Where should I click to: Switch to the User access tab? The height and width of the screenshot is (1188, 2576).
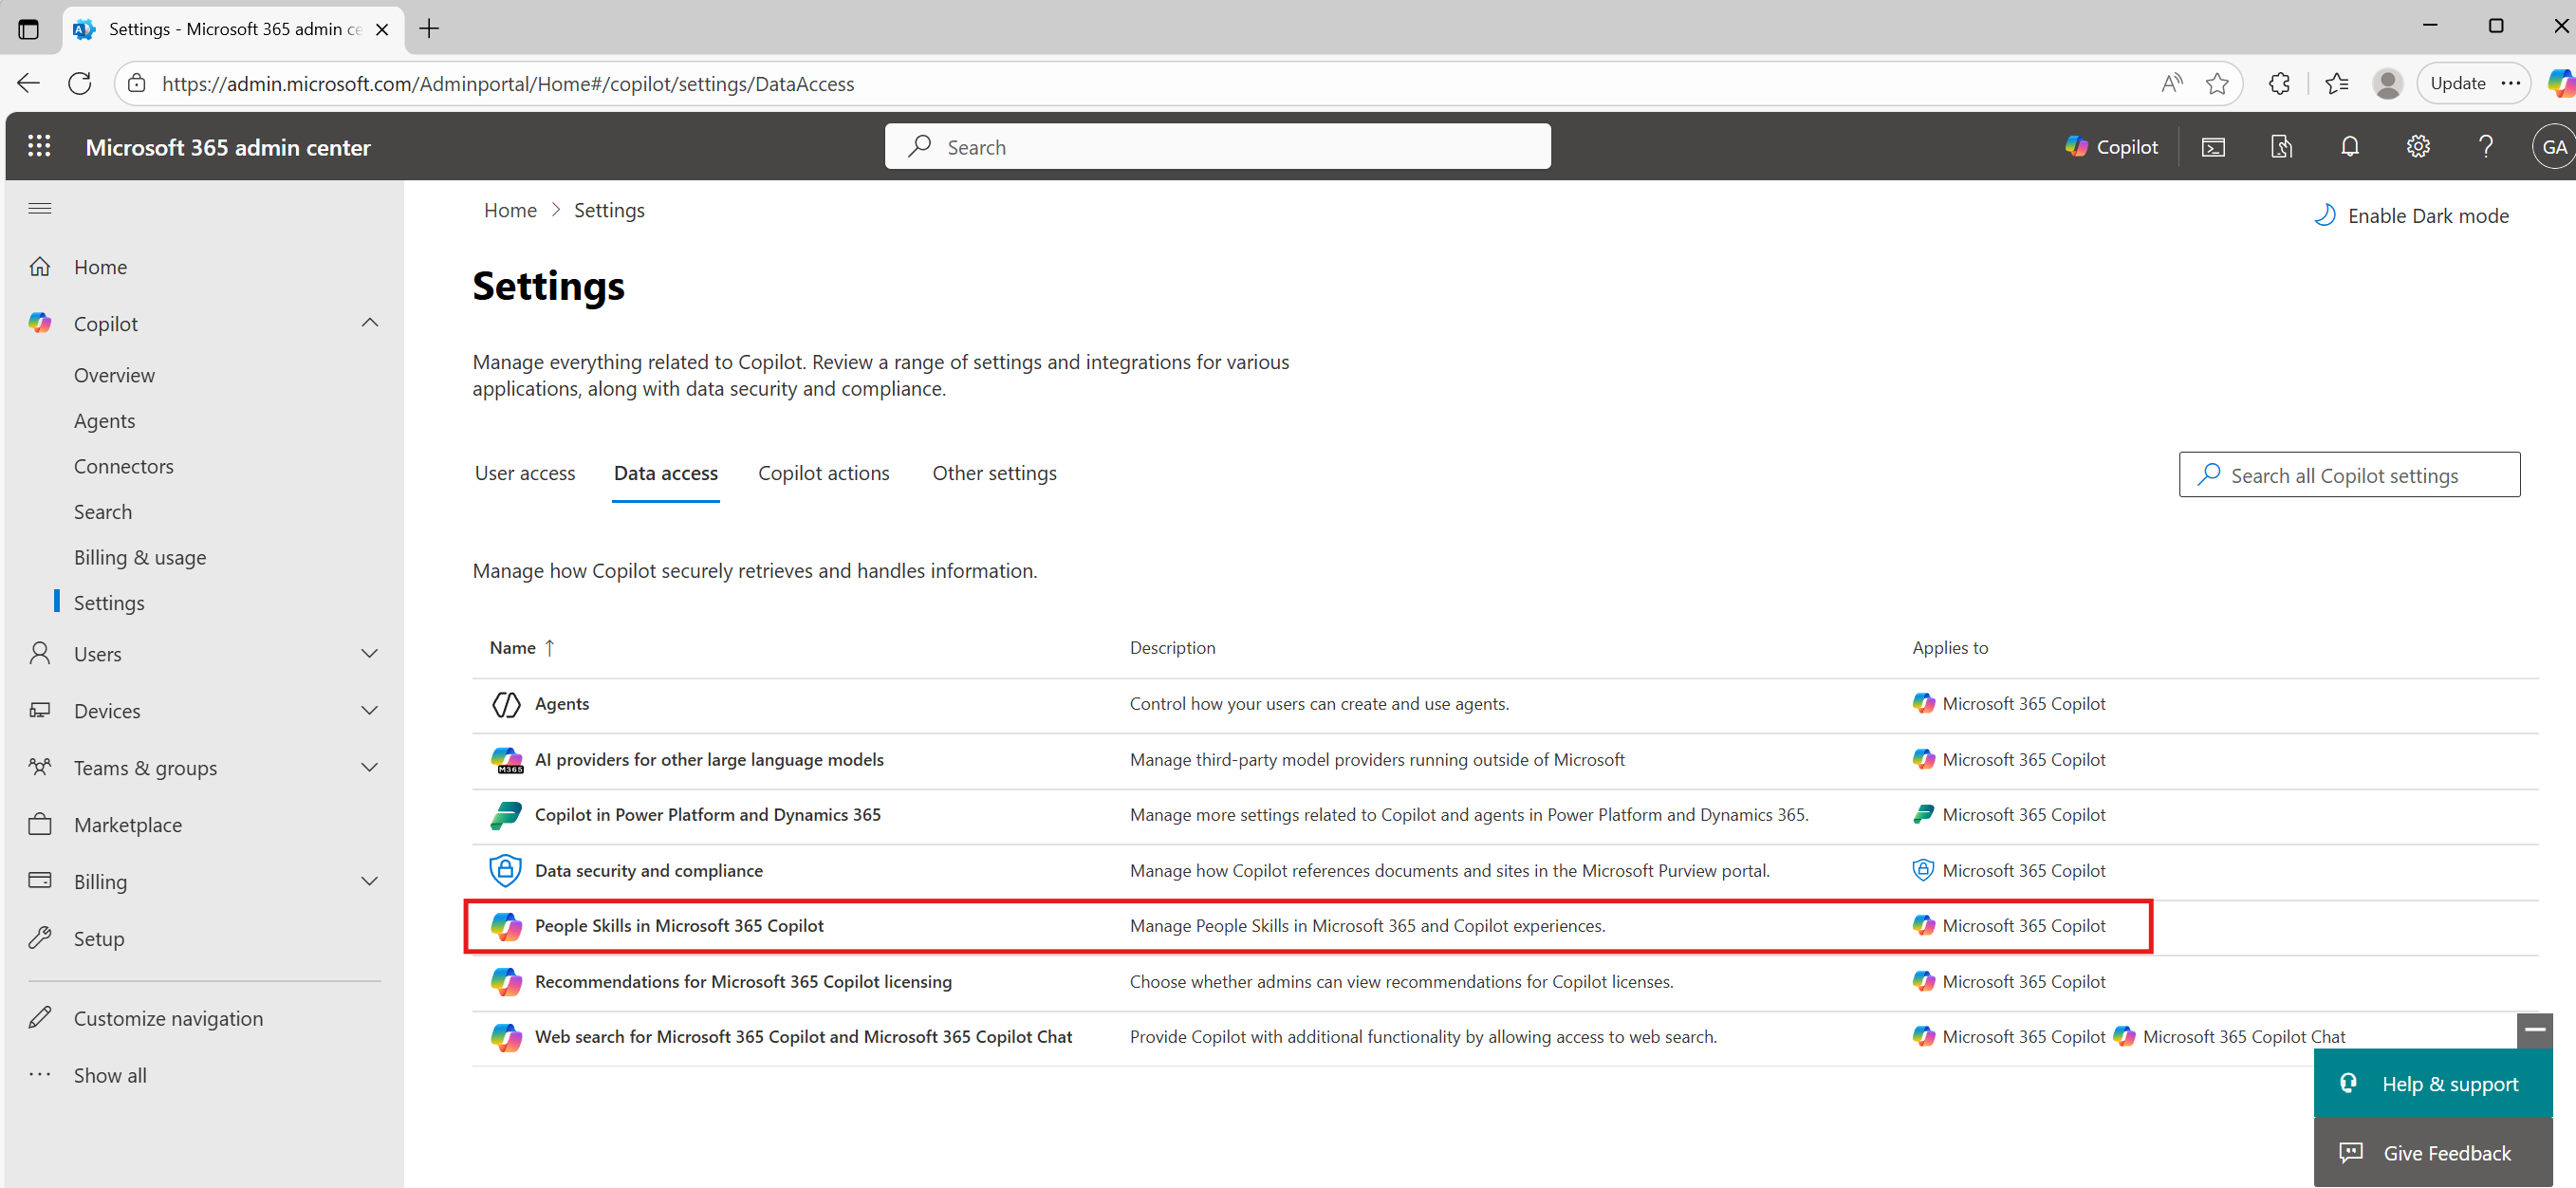[x=525, y=473]
